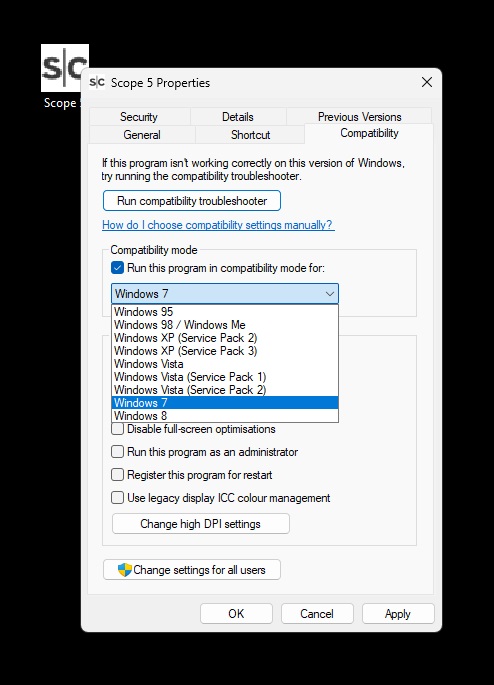Choose Windows 8 from the dropdown list

[x=225, y=416]
